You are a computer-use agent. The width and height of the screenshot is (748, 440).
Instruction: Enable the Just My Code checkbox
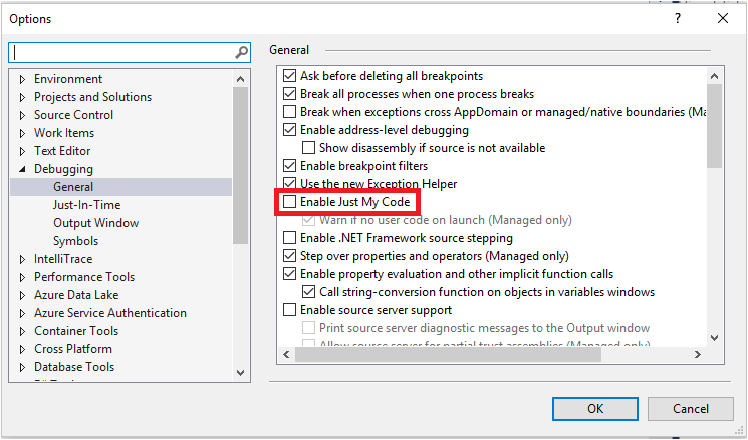tap(290, 202)
